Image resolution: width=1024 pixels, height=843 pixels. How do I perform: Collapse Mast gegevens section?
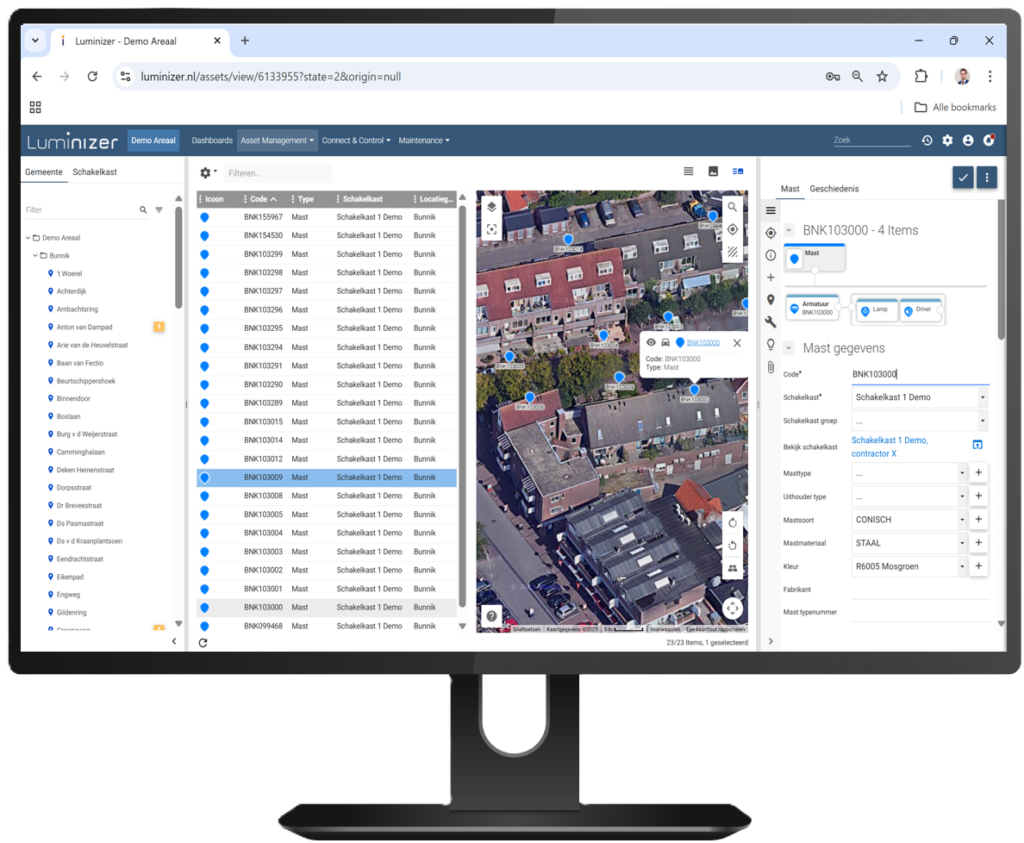[x=789, y=348]
